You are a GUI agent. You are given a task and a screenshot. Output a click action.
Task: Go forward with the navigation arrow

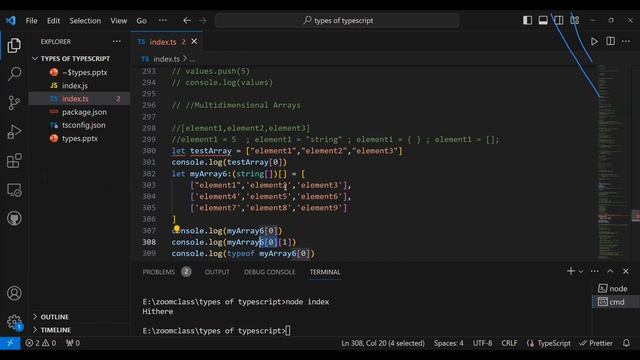pos(202,20)
